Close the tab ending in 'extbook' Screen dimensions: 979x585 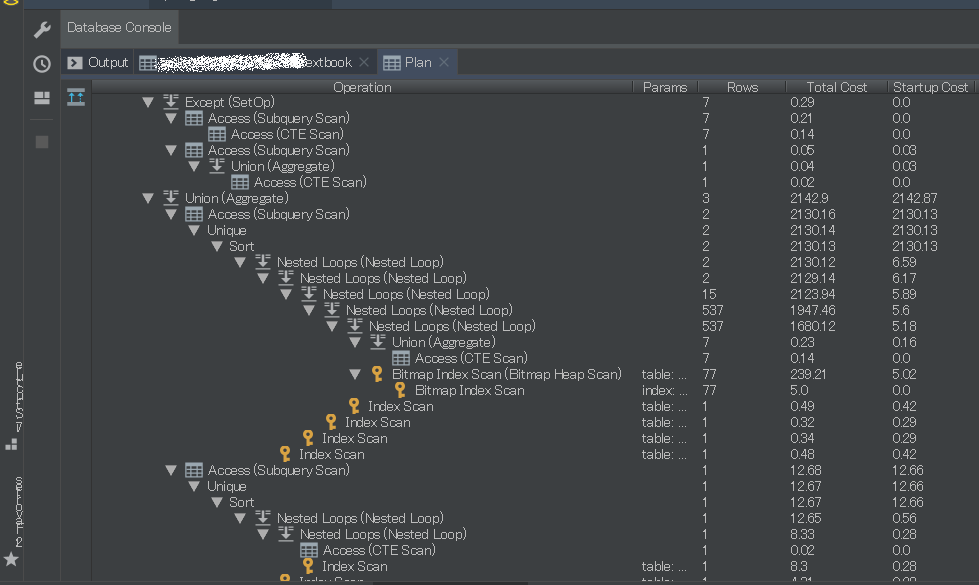pos(364,62)
